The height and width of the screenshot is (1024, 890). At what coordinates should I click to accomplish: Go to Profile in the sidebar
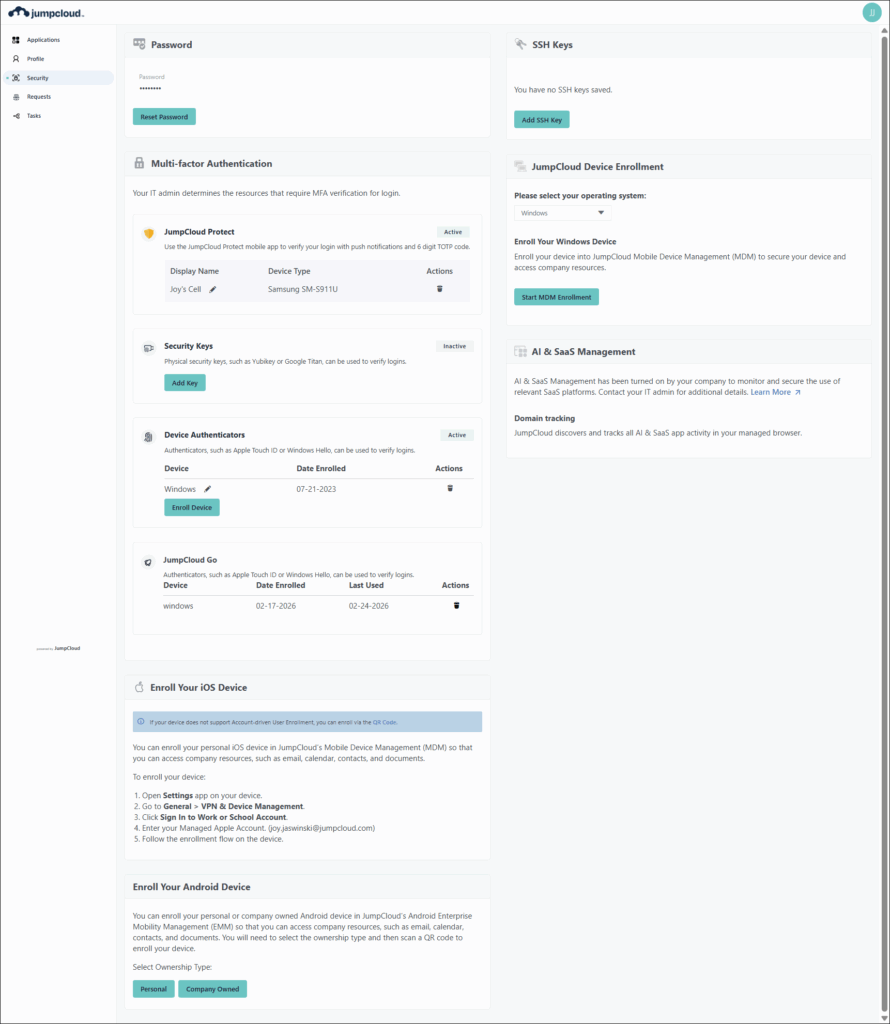click(35, 59)
